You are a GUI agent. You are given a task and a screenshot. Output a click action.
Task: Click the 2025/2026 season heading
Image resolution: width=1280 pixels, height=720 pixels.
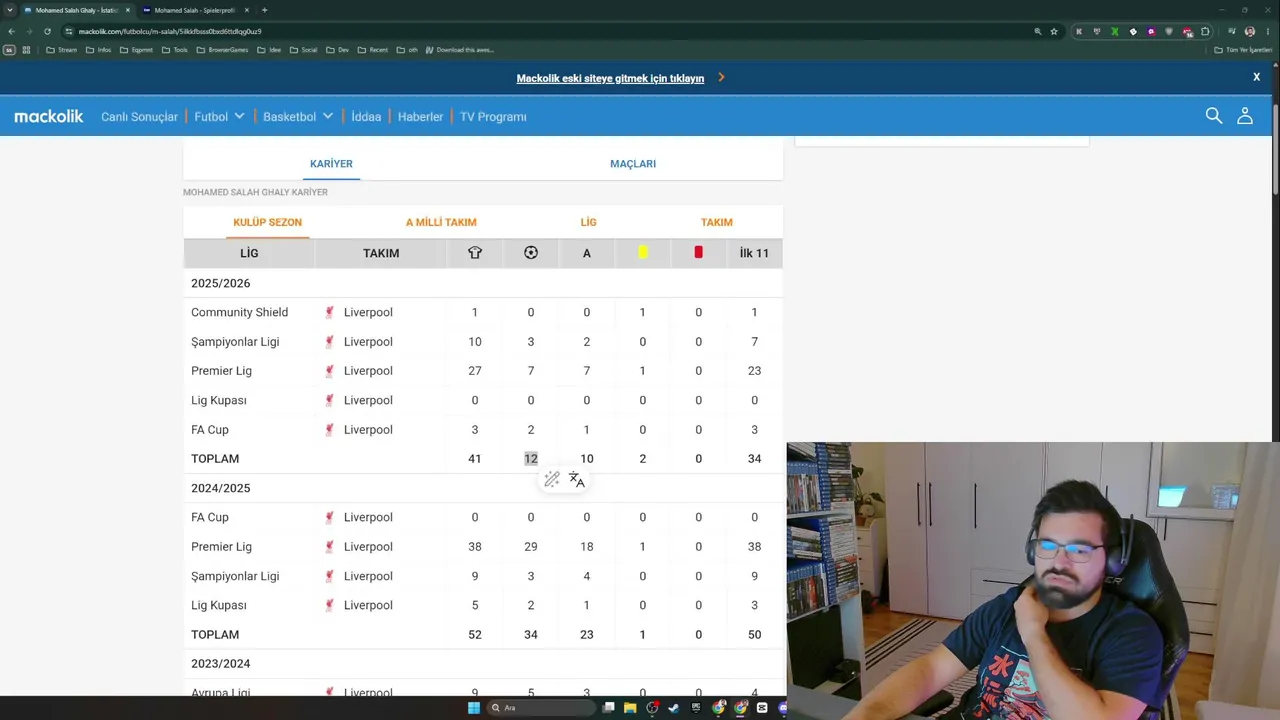(221, 283)
